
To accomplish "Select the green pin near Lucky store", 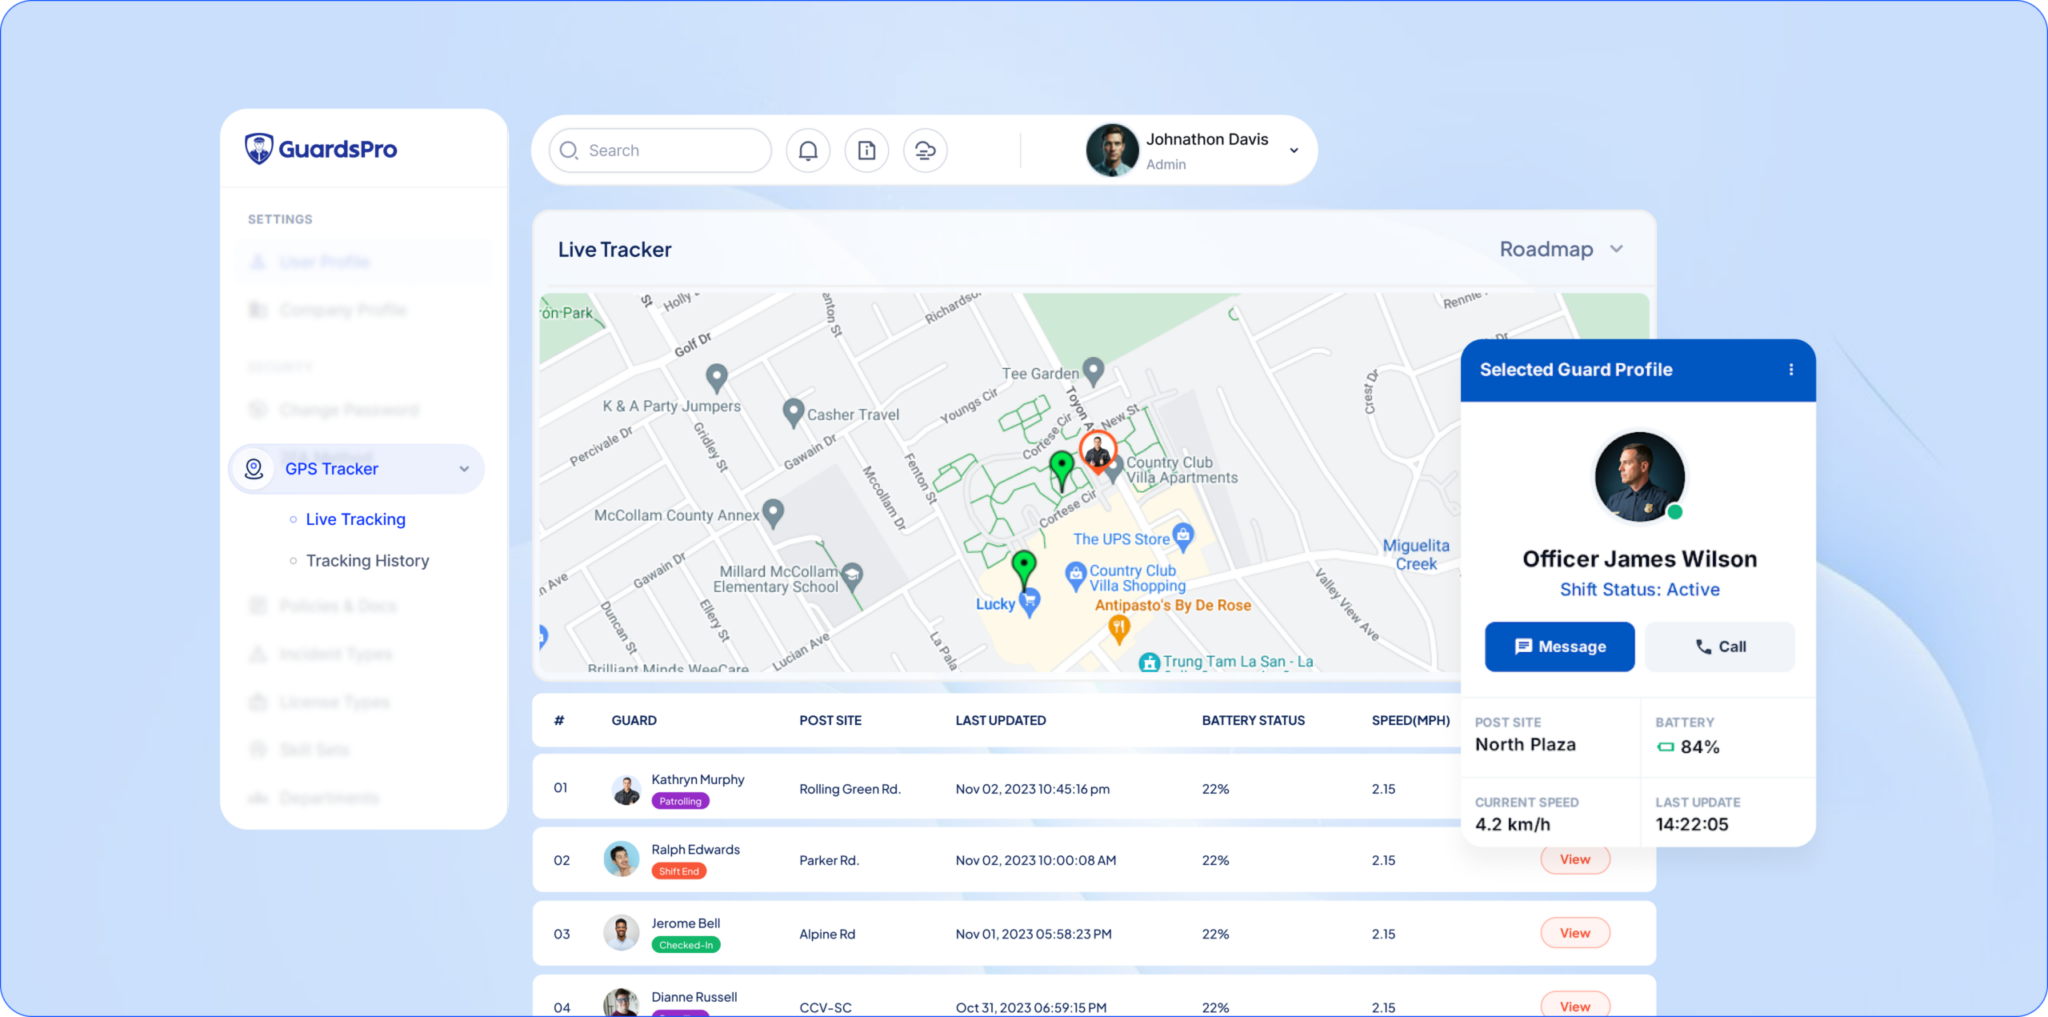I will [1023, 566].
